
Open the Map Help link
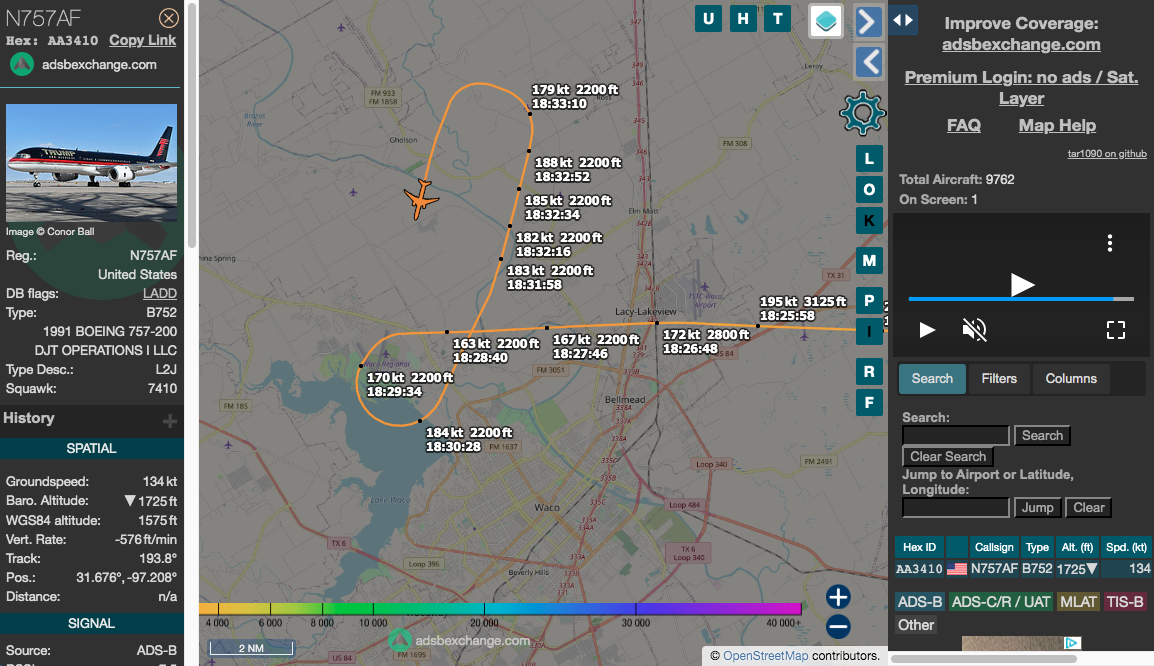click(1057, 126)
